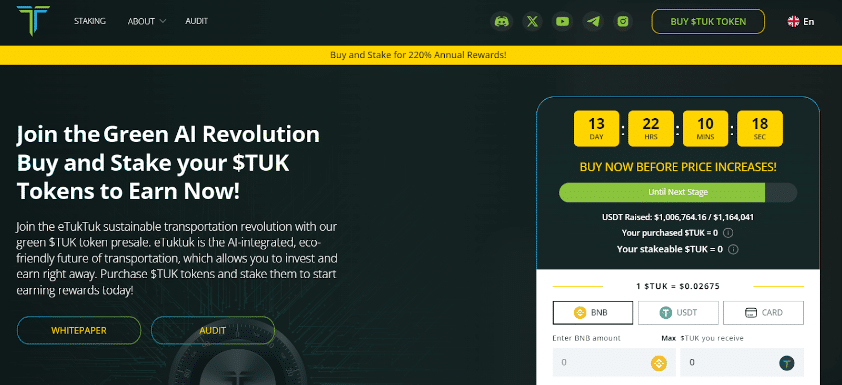Click the 18 SEC countdown box
The height and width of the screenshot is (385, 842).
[760, 128]
